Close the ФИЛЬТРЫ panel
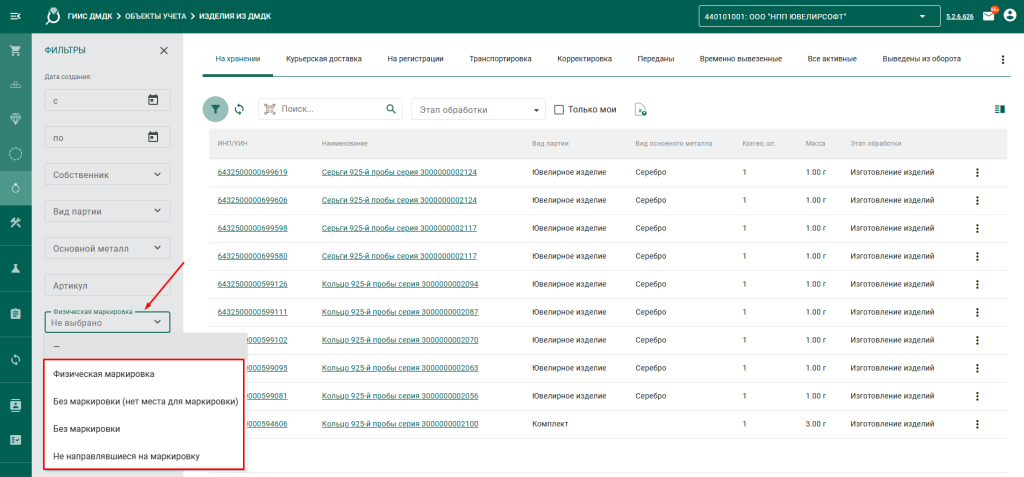Screen dimensions: 1024x477 [x=164, y=50]
